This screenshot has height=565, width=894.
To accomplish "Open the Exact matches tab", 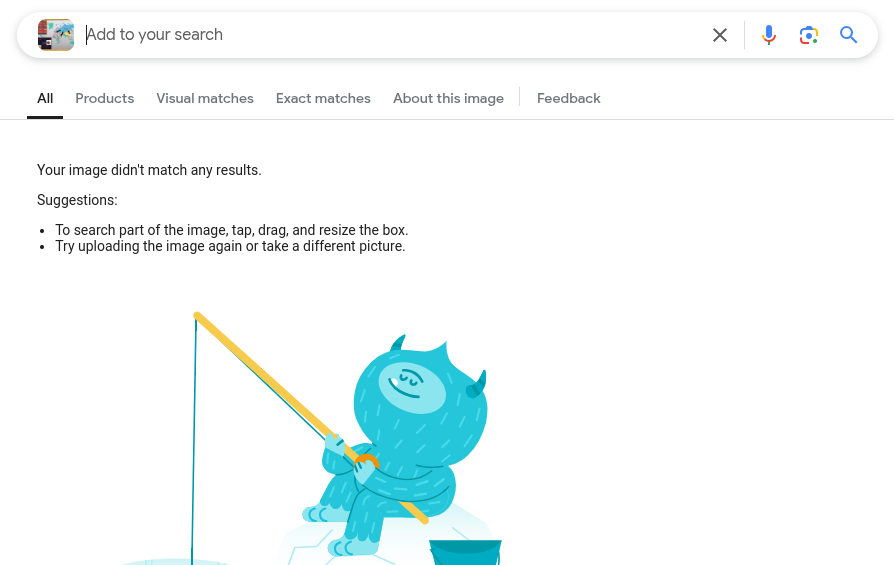I will [323, 98].
